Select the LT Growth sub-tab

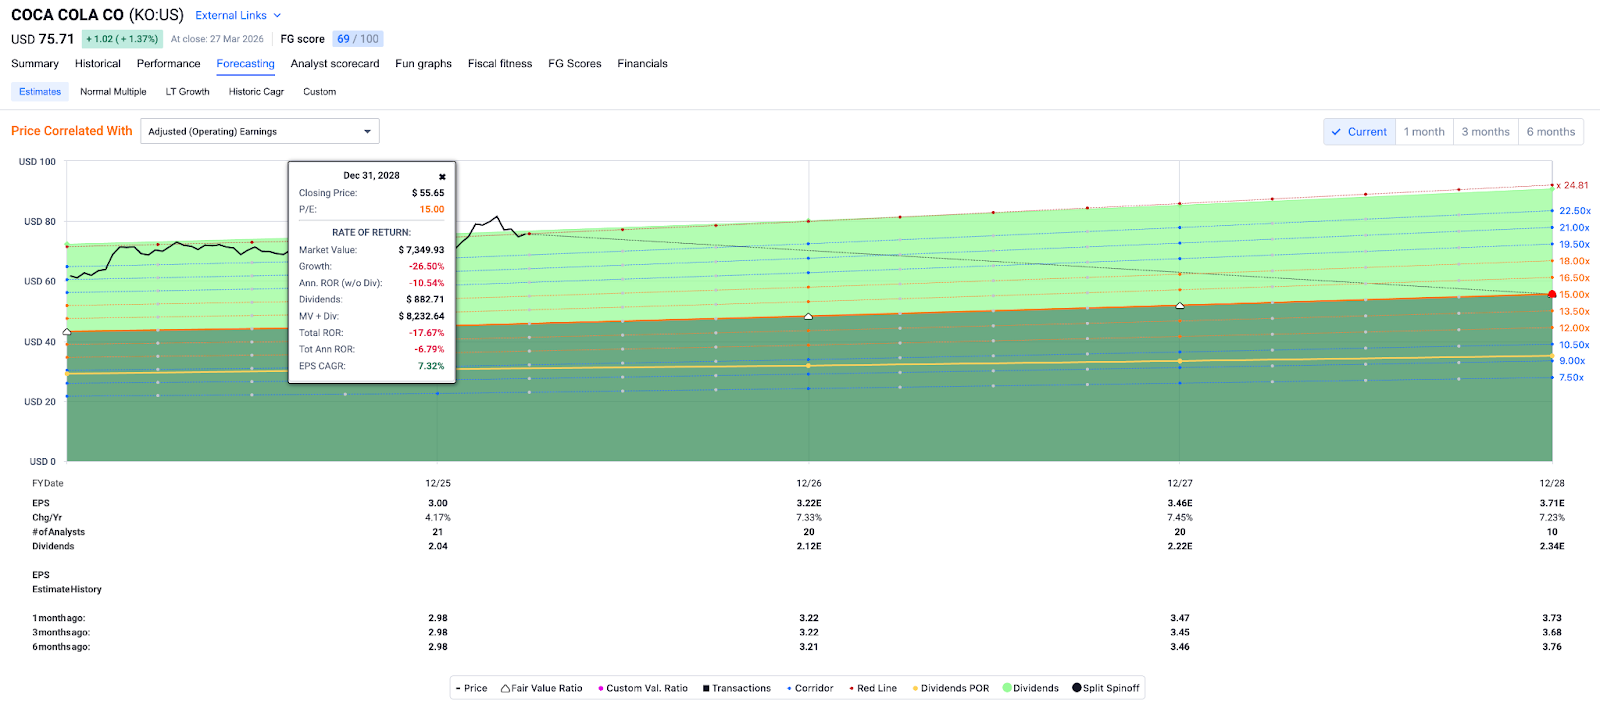point(188,91)
